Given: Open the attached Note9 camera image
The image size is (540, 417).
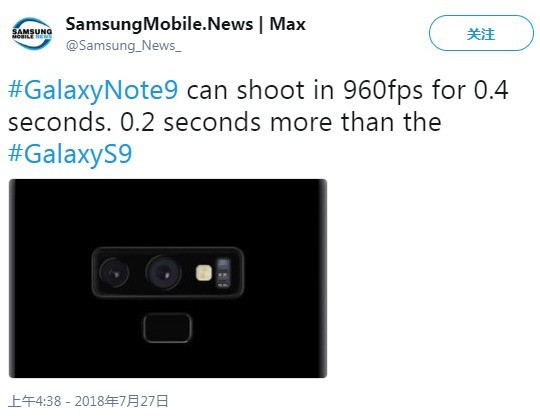Looking at the screenshot, I should pyautogui.click(x=168, y=278).
